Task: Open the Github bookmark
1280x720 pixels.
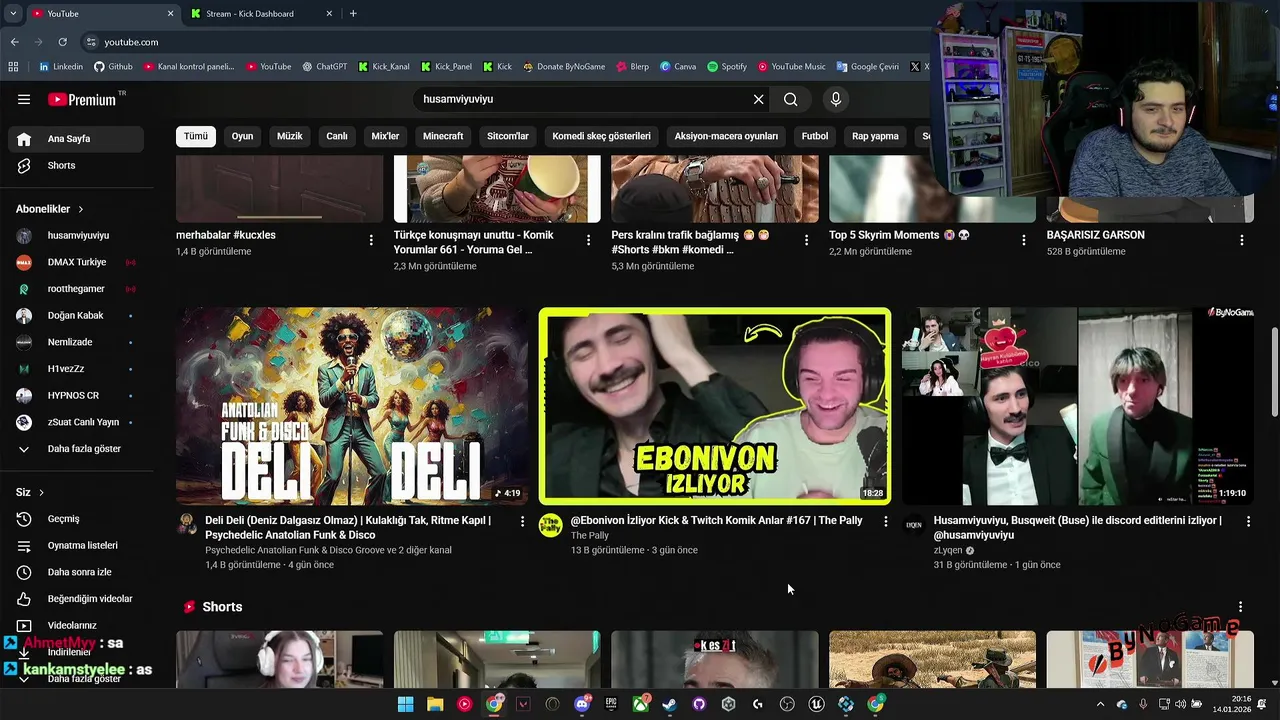Action: [x=113, y=67]
